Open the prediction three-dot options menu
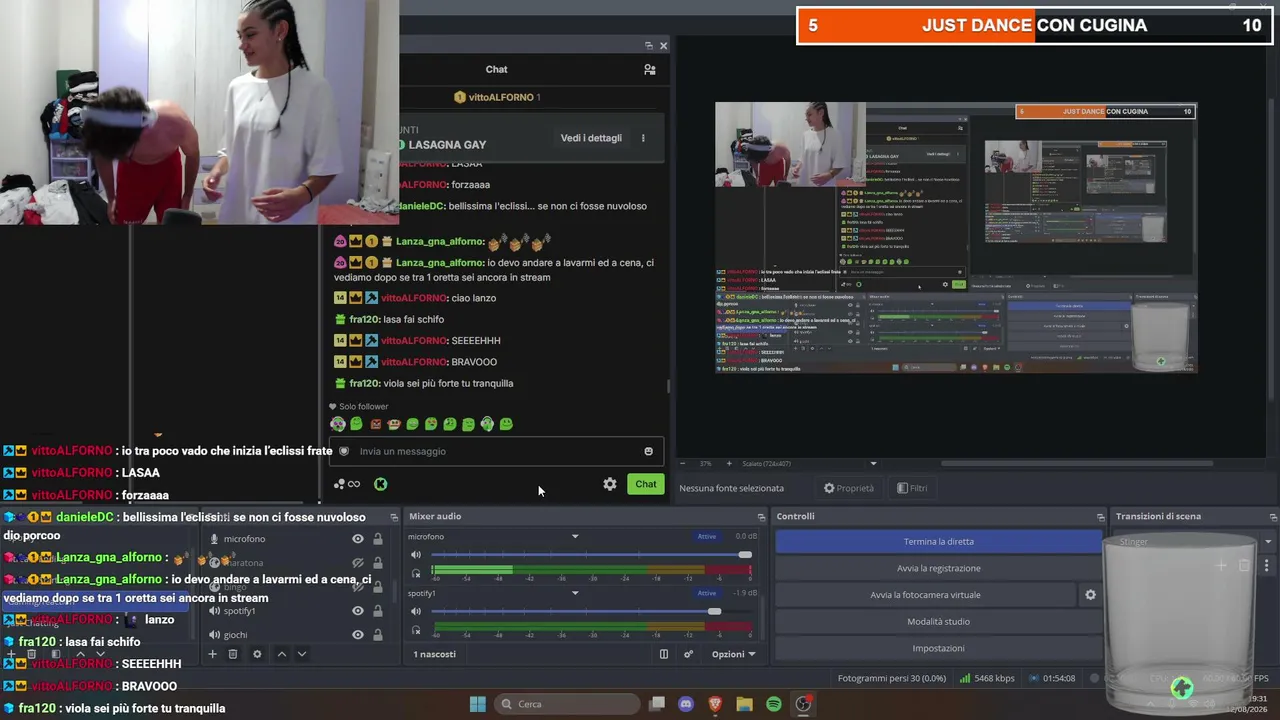Image resolution: width=1280 pixels, height=720 pixels. [643, 138]
